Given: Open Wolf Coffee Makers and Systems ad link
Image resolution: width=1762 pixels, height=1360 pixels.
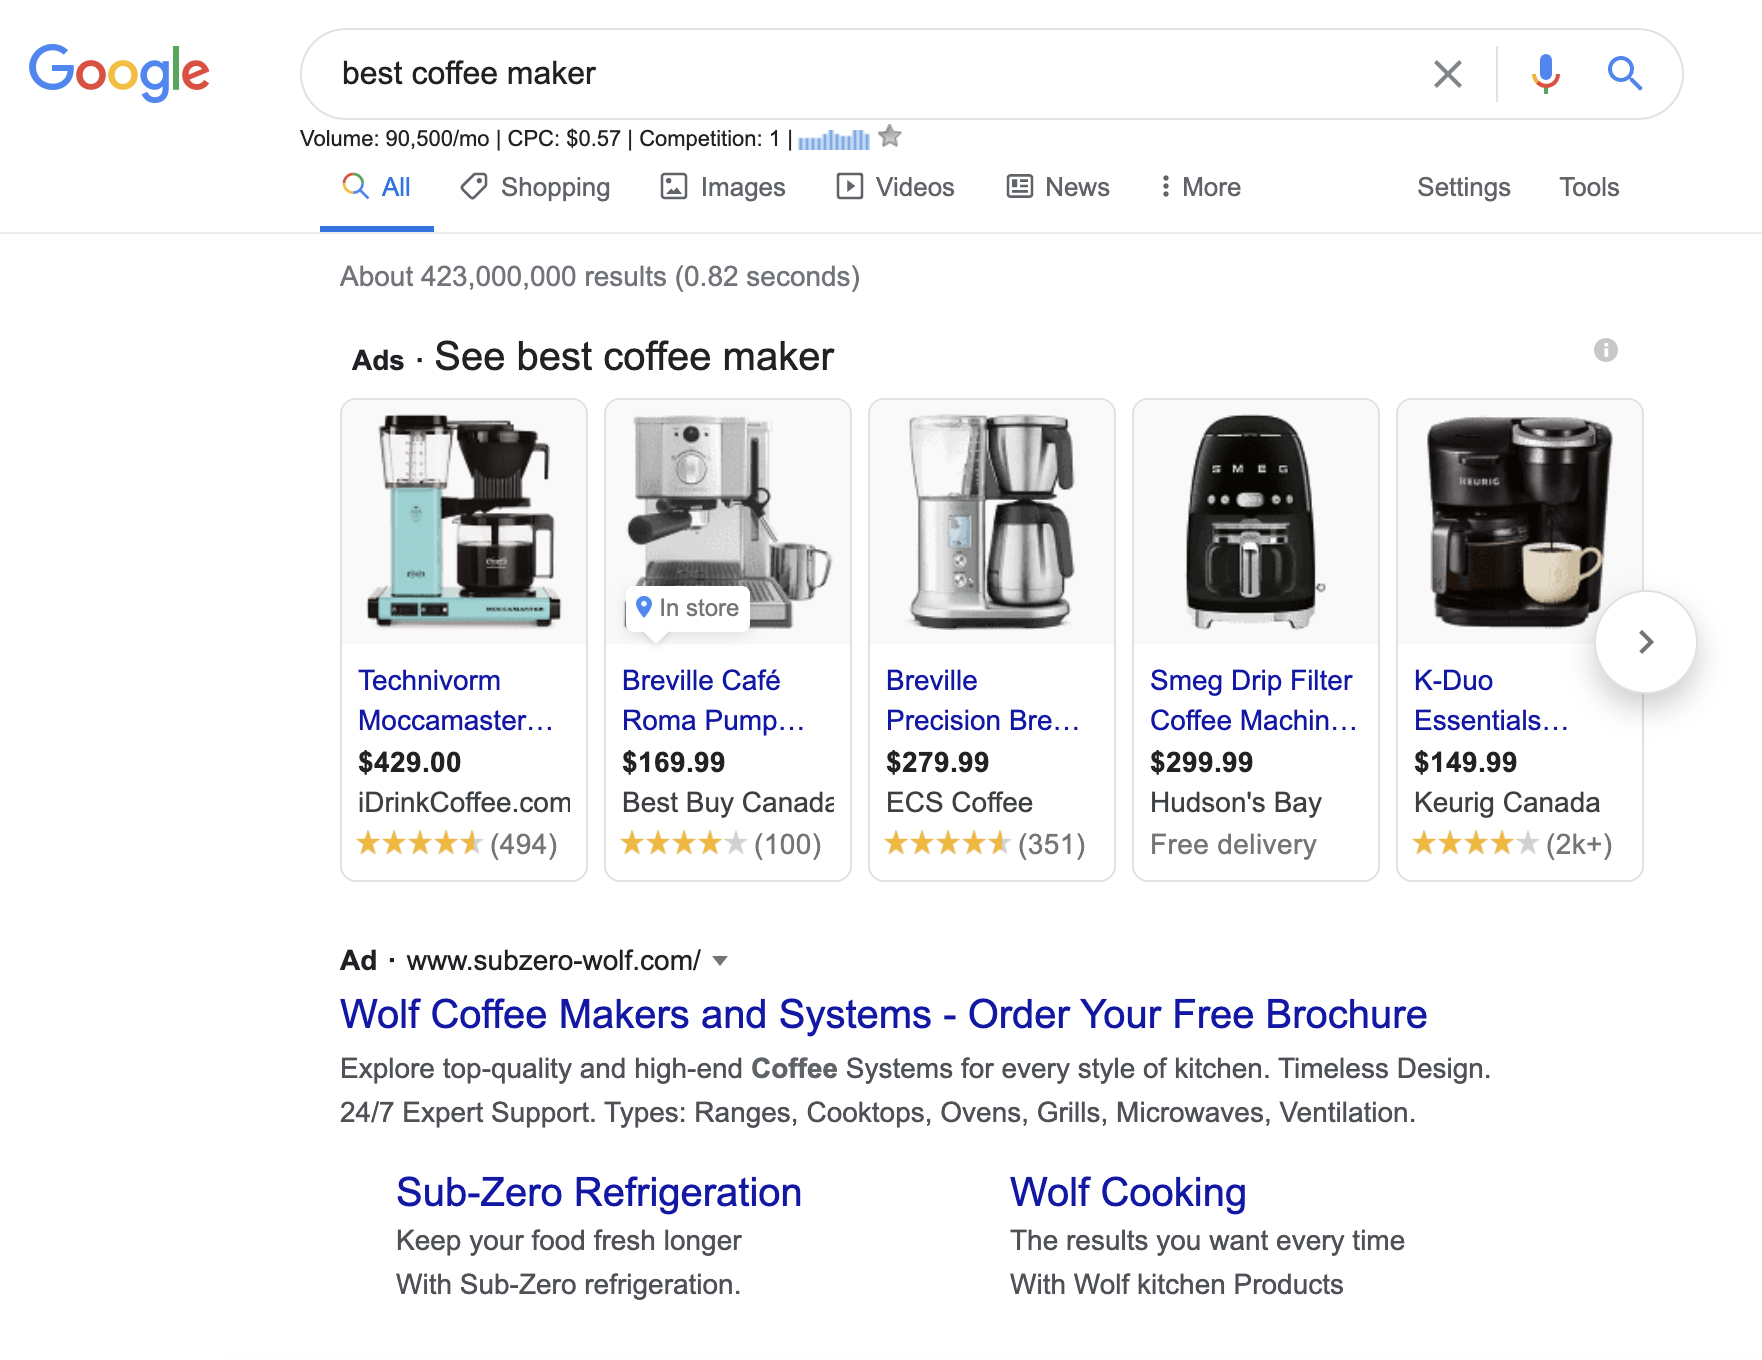Looking at the screenshot, I should 883,1014.
